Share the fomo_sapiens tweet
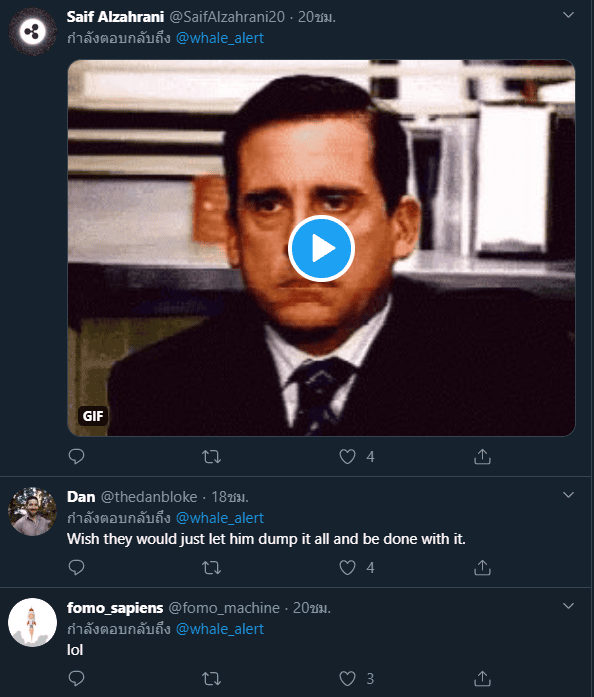Viewport: 594px width, 697px height. click(482, 678)
